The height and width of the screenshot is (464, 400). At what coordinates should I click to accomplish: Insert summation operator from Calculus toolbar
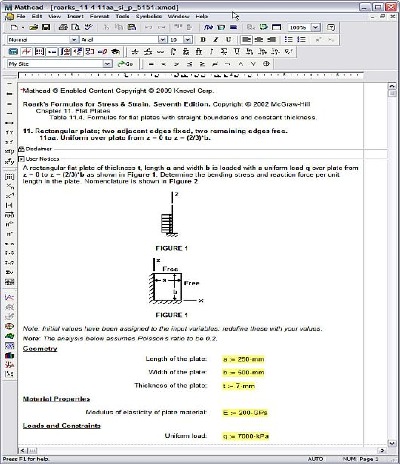(186, 52)
